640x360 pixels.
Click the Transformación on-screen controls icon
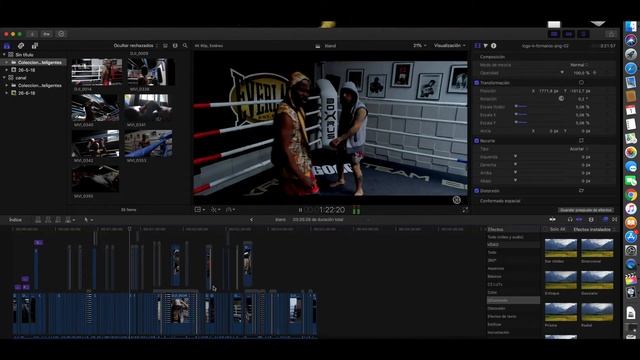tap(581, 82)
